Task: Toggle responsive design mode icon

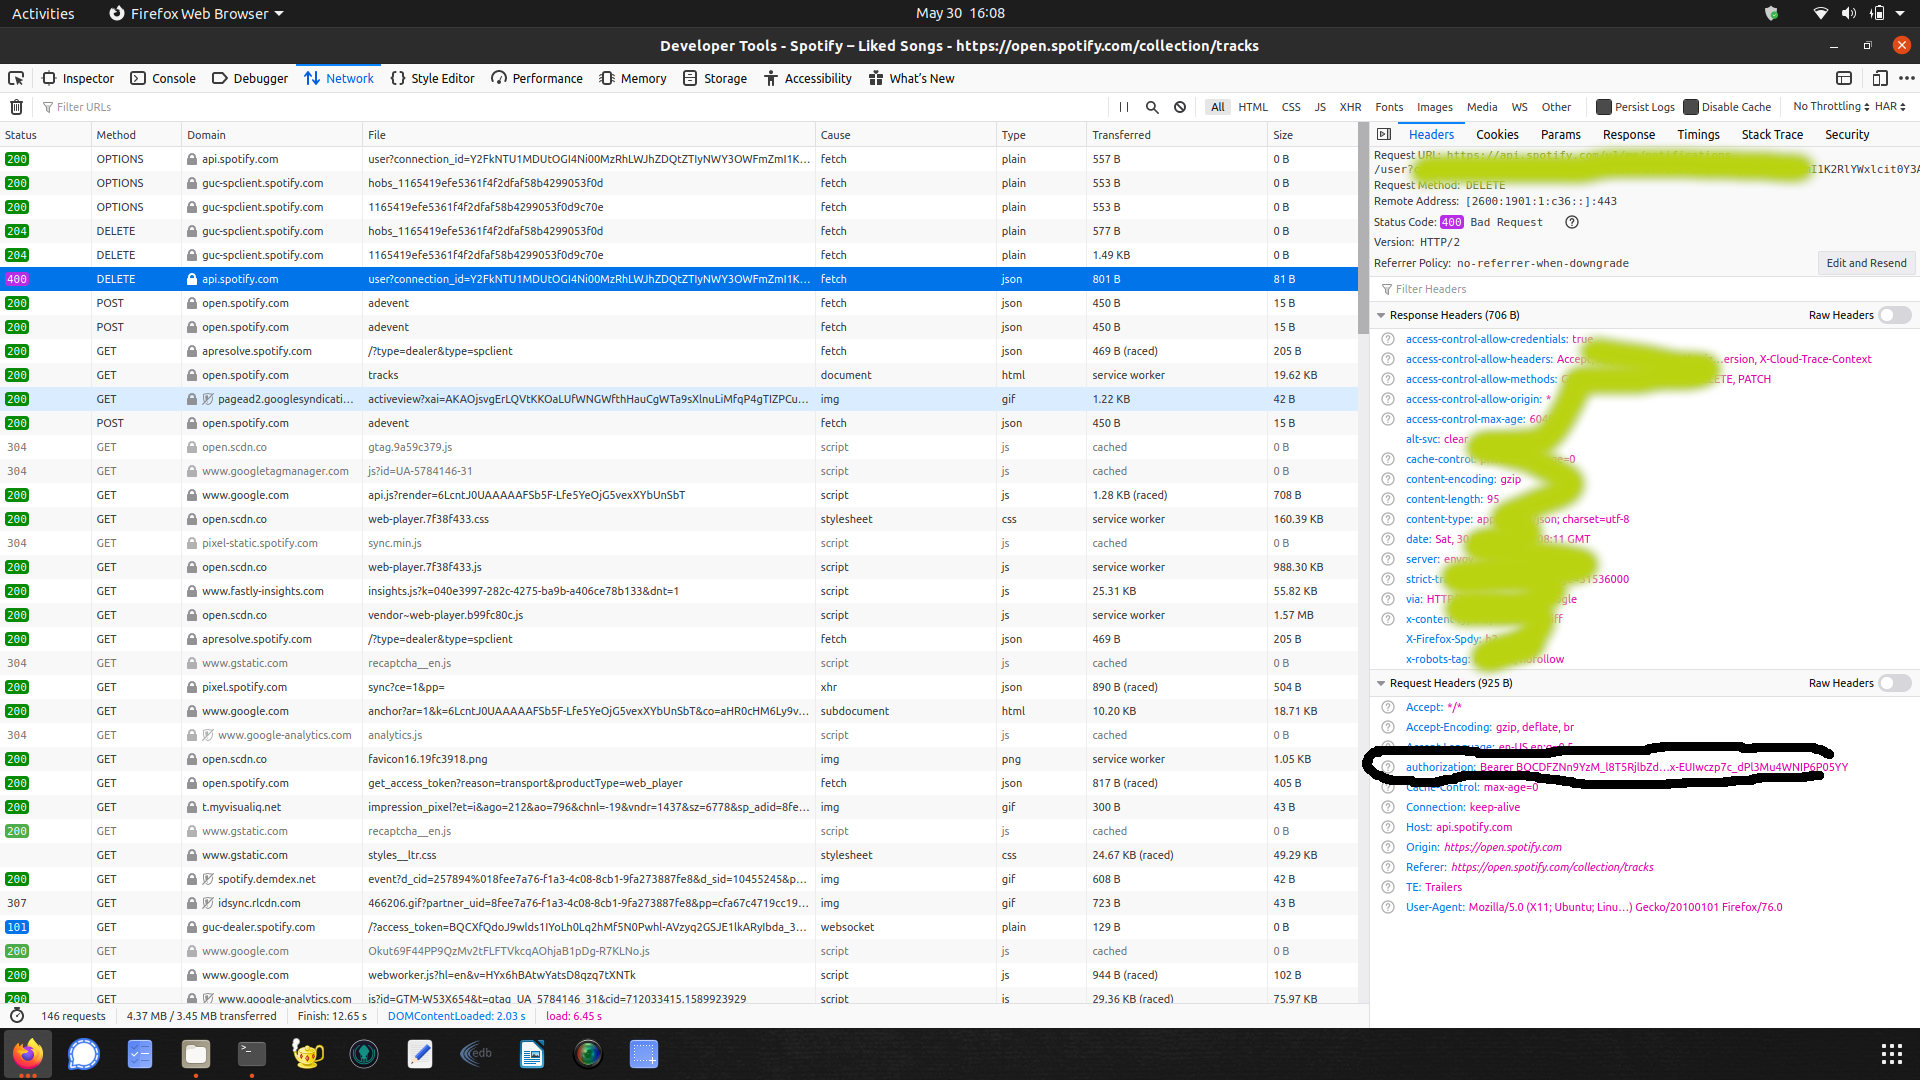Action: (1880, 78)
